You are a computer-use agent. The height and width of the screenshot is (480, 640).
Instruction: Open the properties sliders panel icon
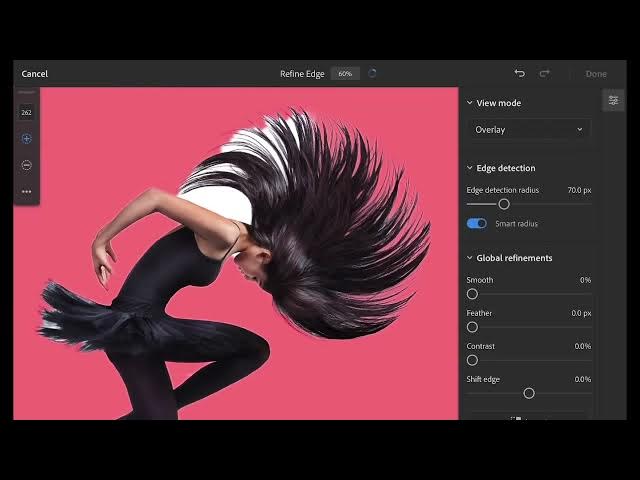click(x=613, y=100)
